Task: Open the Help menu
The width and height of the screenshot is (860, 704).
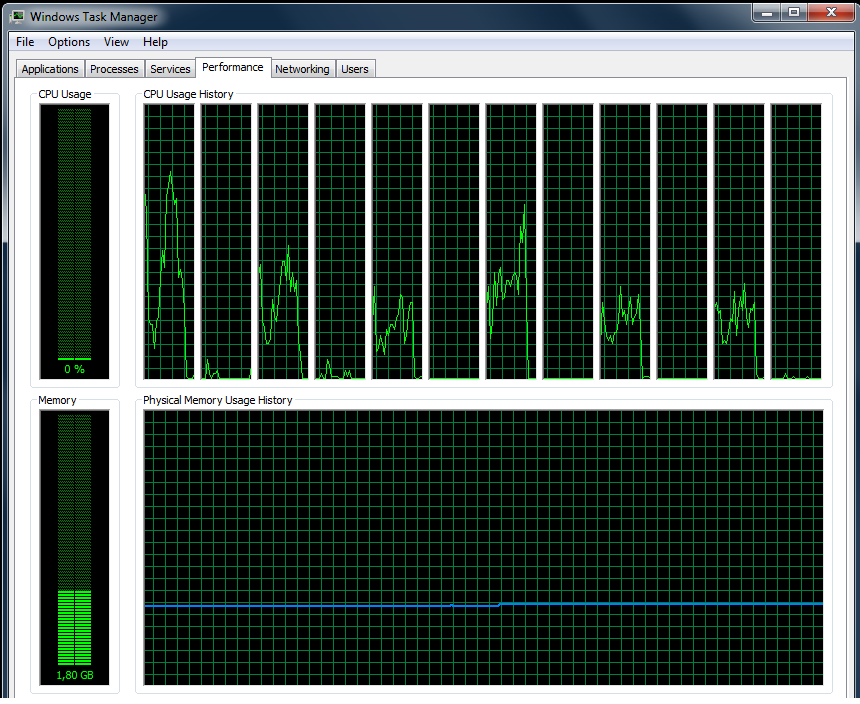Action: pyautogui.click(x=155, y=42)
